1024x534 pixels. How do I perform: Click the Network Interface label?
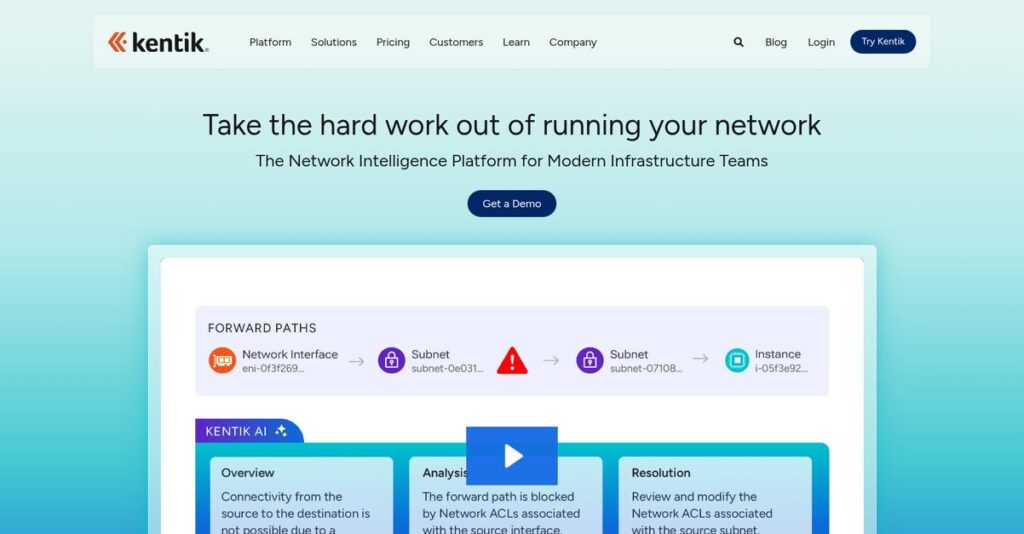coord(290,354)
